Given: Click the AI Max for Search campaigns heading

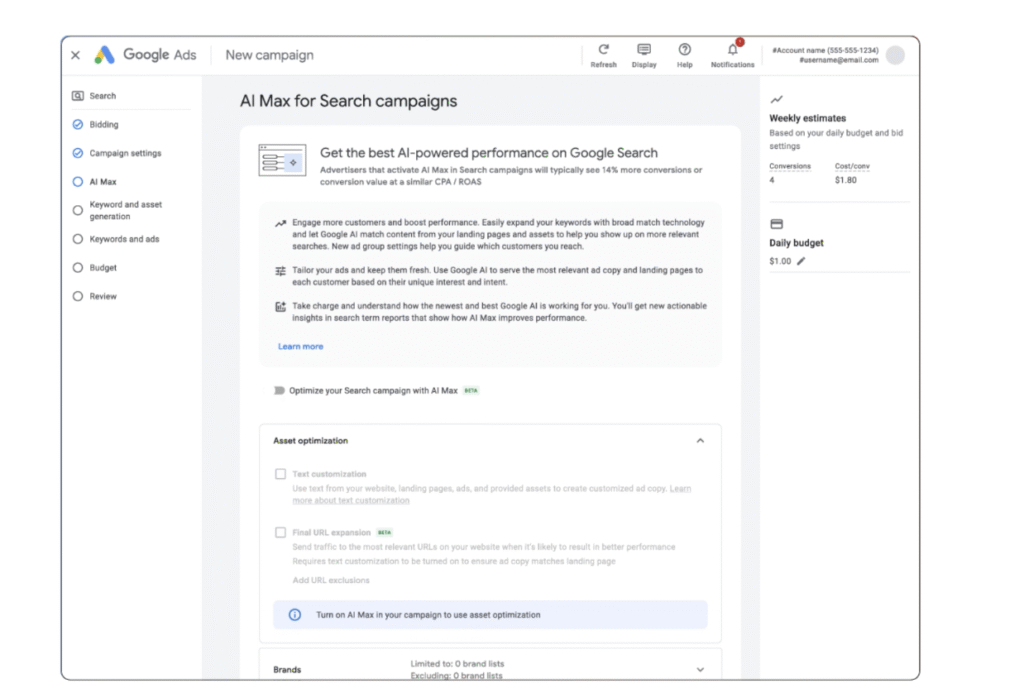Looking at the screenshot, I should pos(349,101).
